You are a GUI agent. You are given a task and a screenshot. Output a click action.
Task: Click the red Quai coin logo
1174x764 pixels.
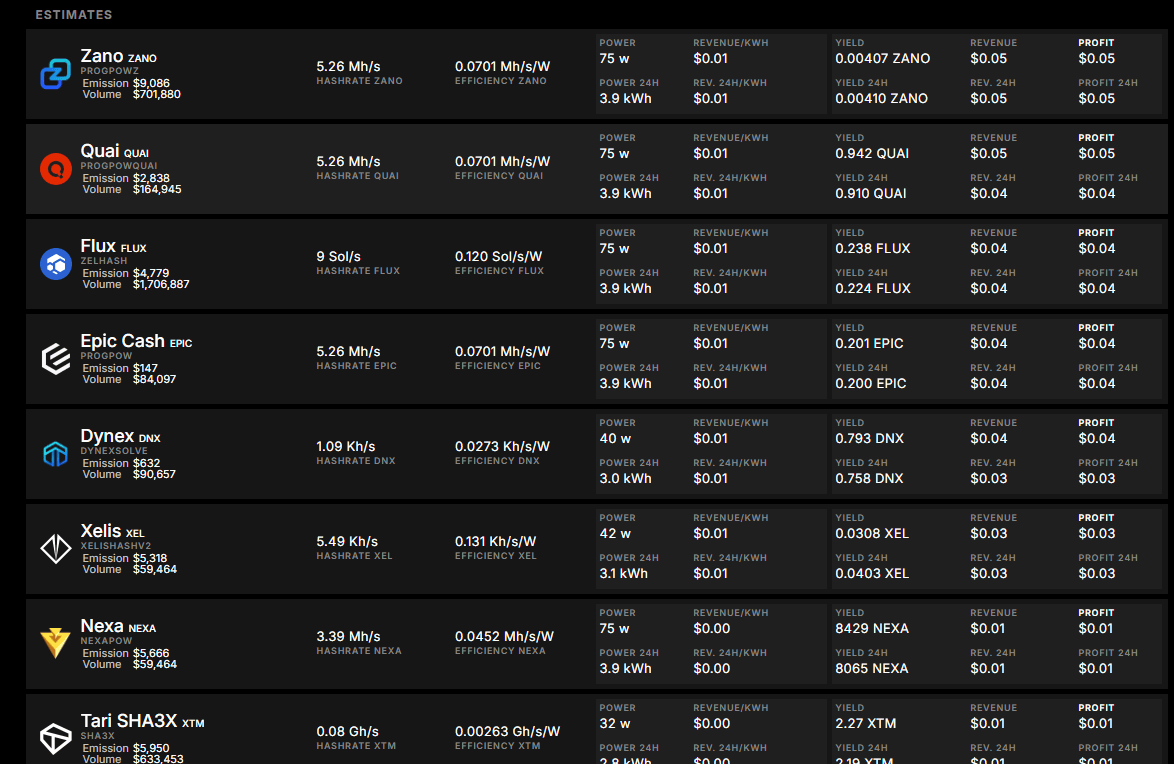(x=55, y=169)
